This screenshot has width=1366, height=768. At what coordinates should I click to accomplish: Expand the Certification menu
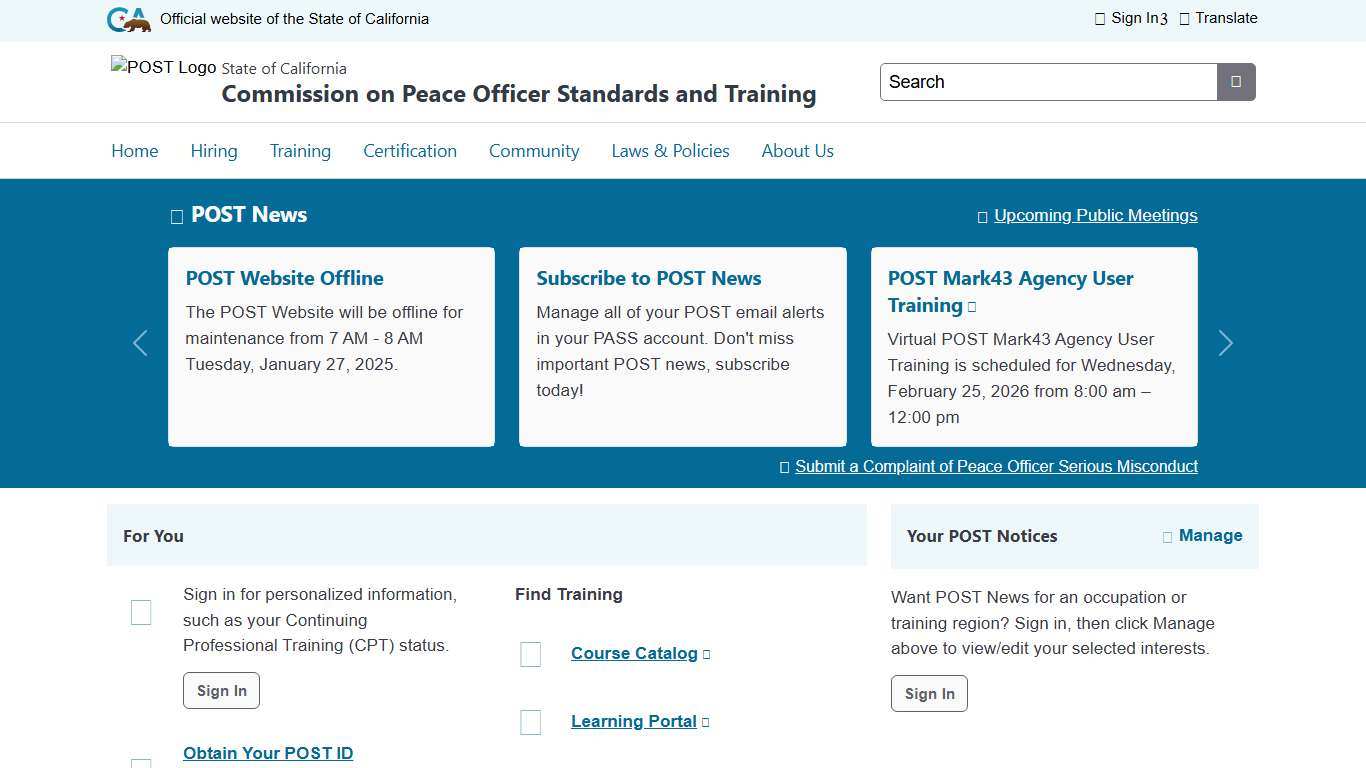[410, 151]
